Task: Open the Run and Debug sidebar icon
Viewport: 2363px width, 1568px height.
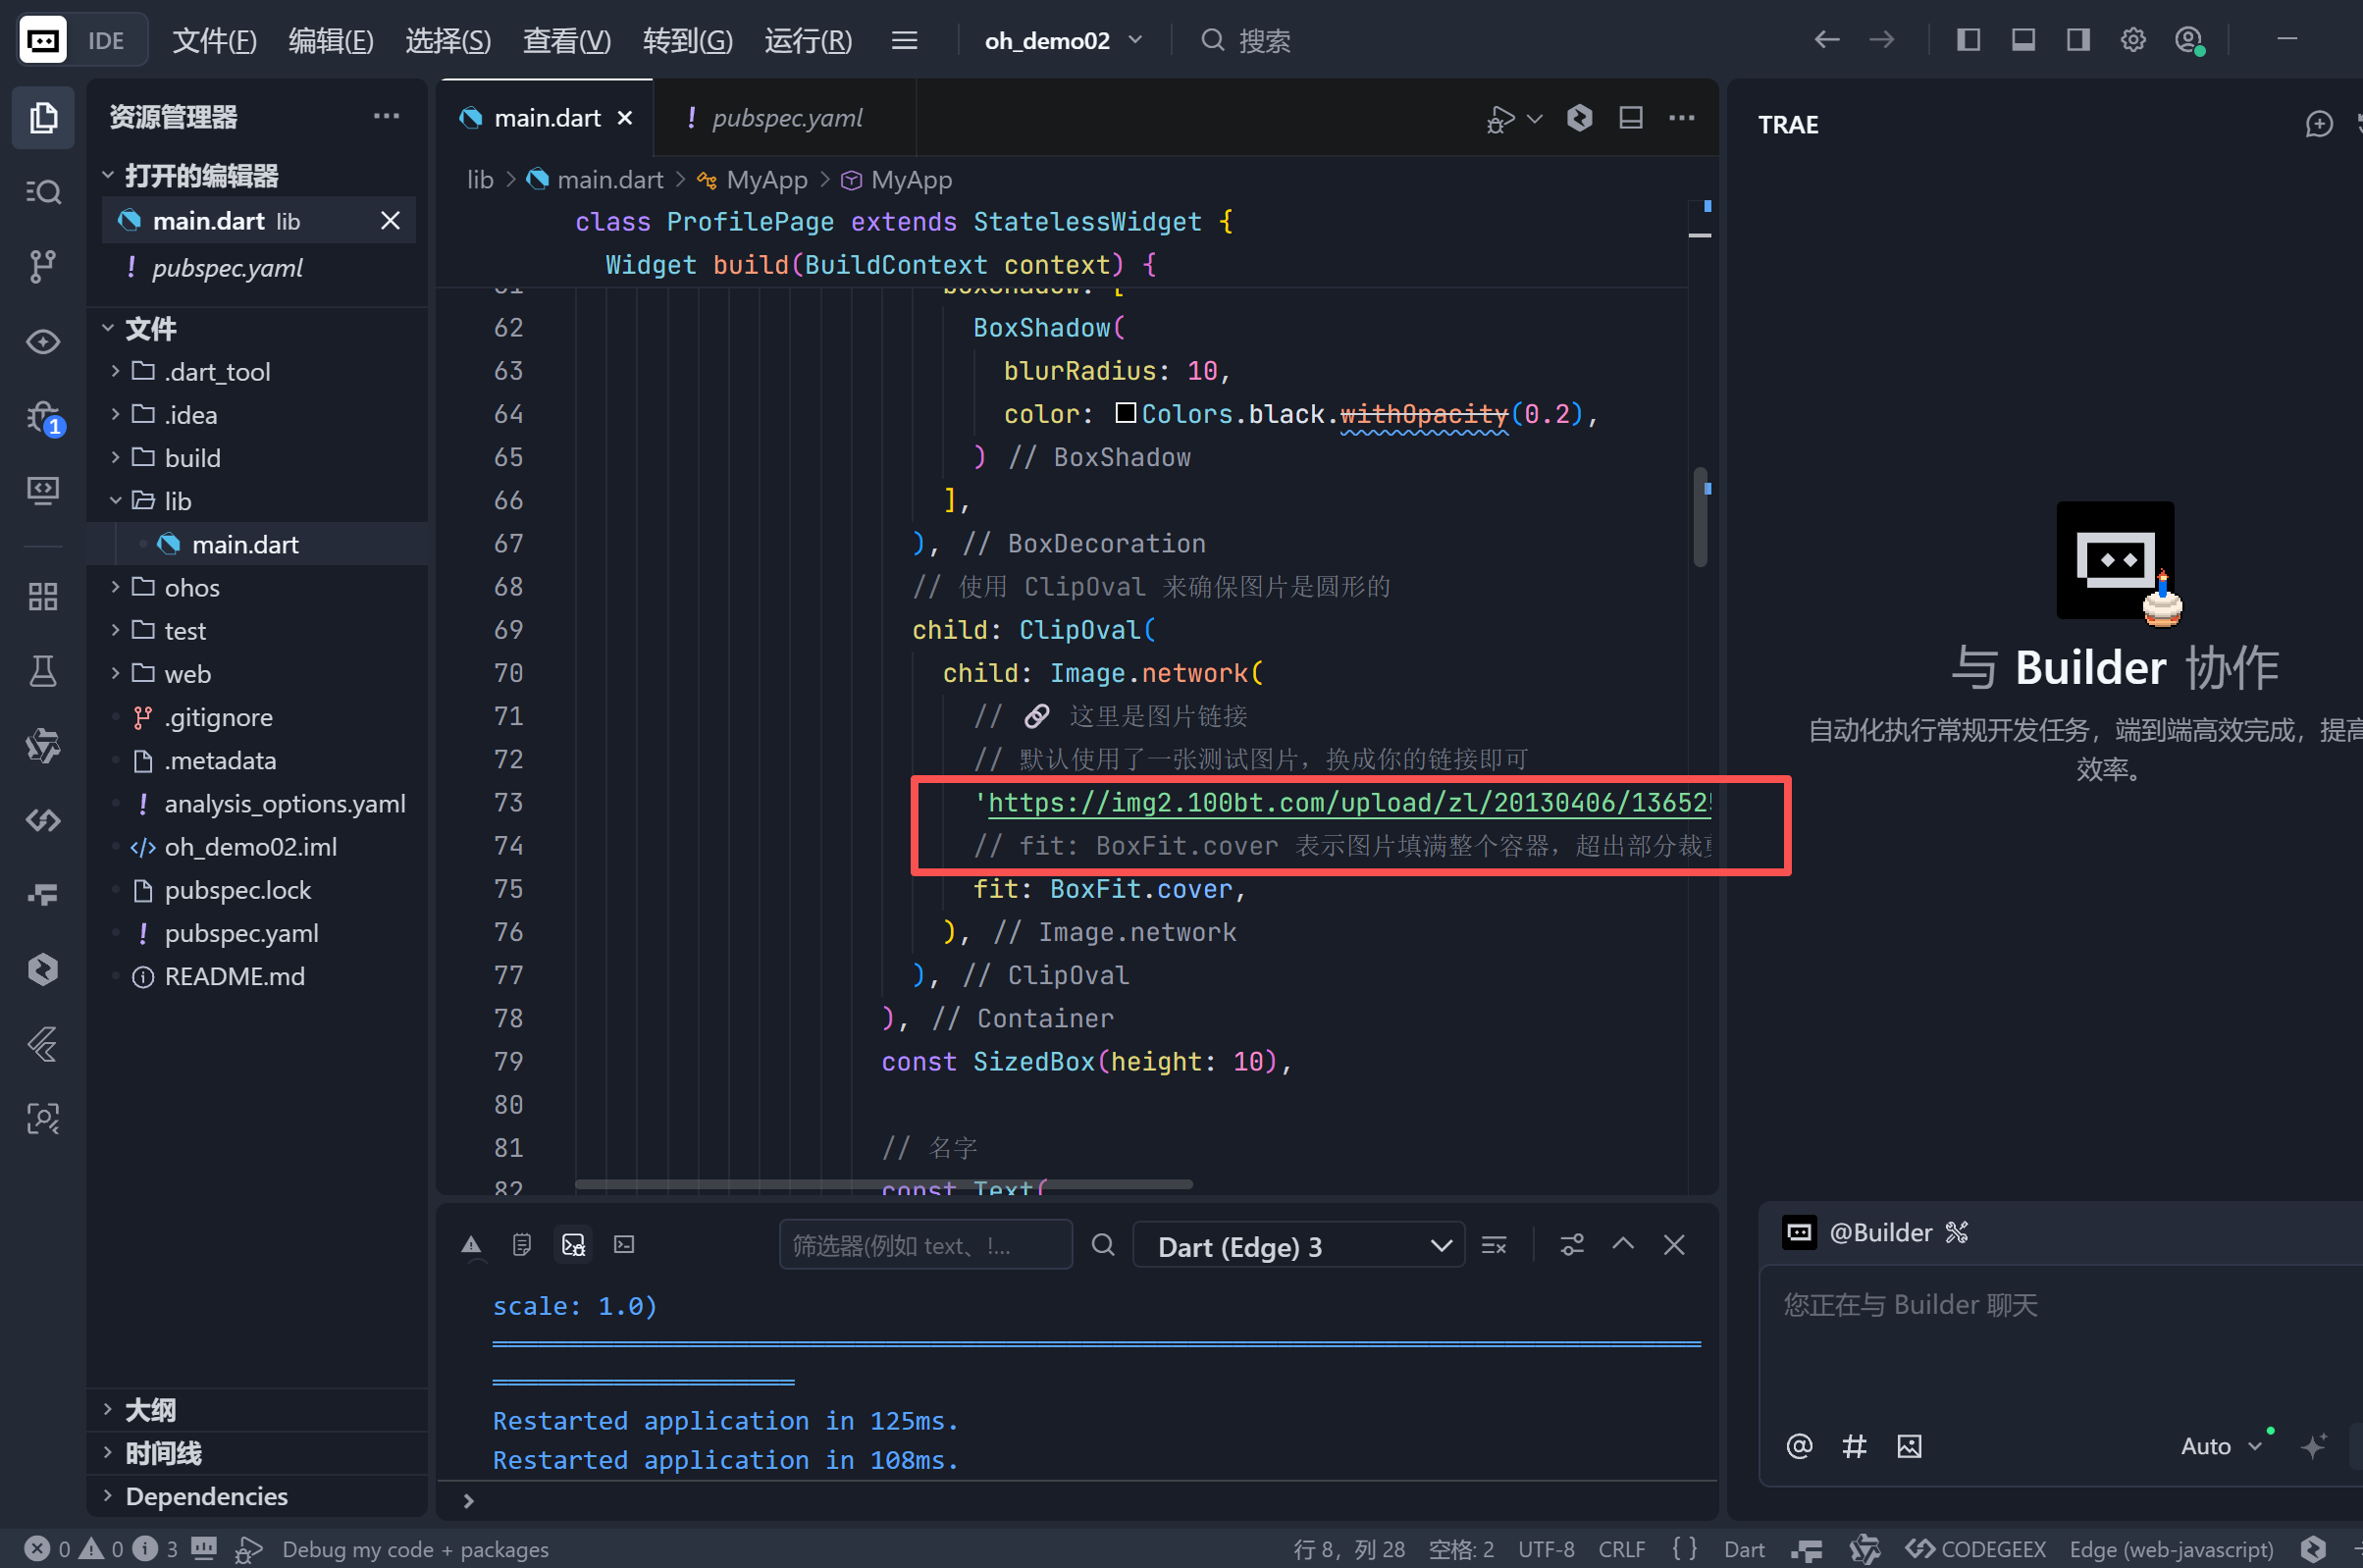Action: 42,418
